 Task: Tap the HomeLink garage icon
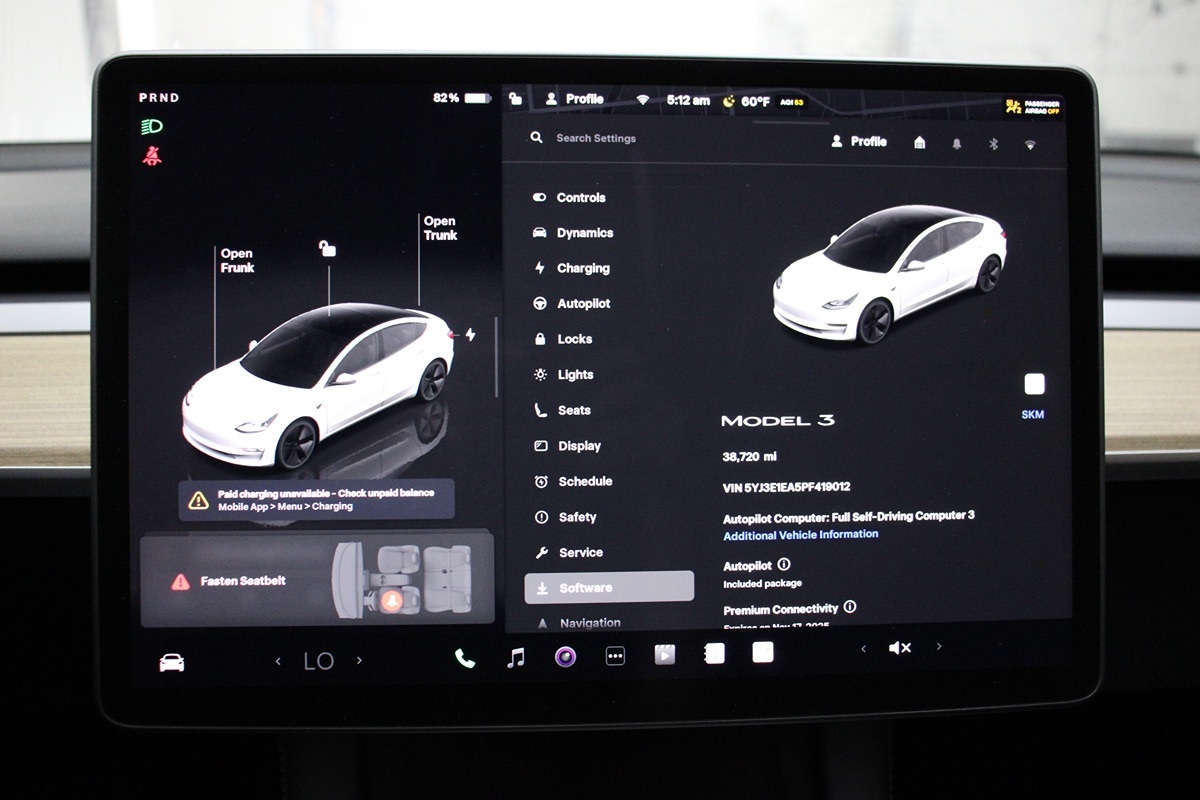(x=919, y=143)
